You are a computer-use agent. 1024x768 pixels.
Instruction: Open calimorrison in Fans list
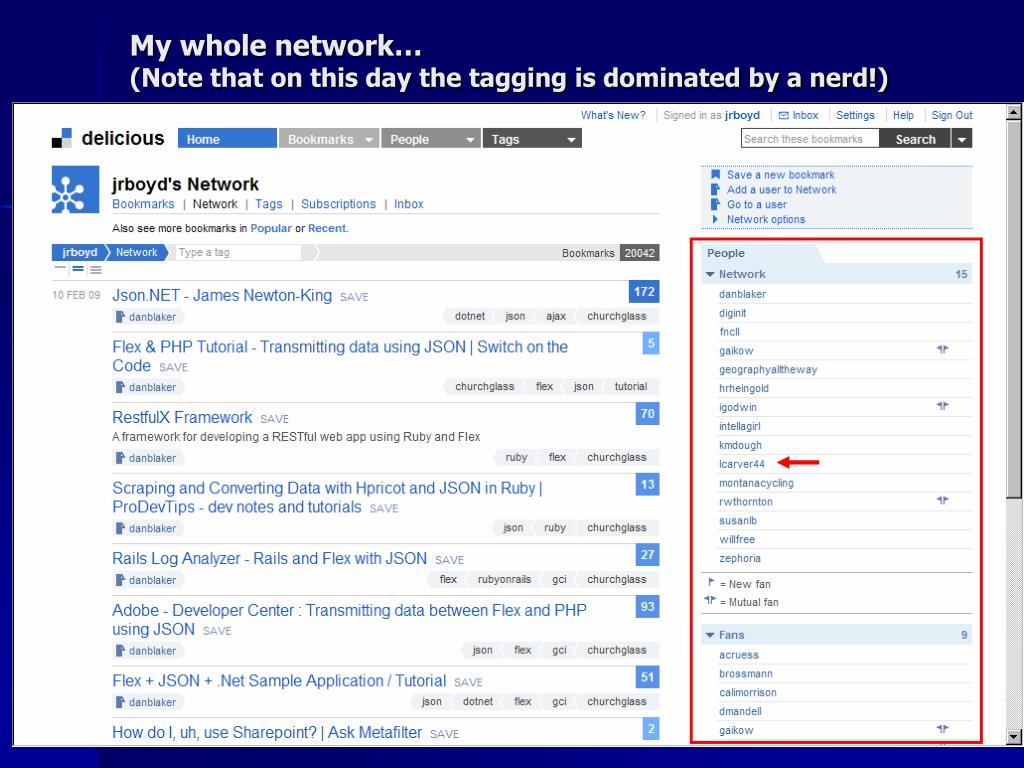(748, 692)
